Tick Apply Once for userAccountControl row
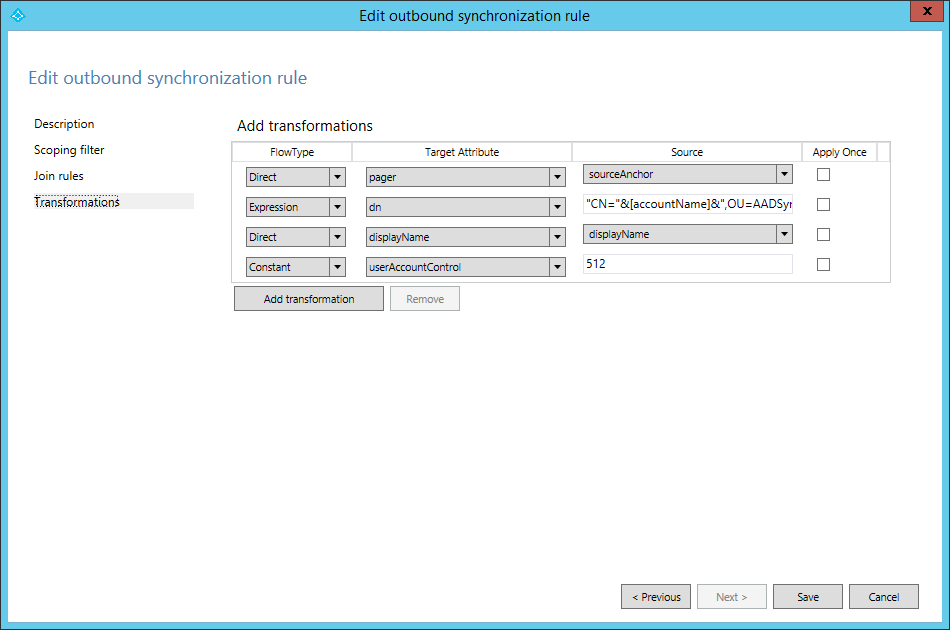950x630 pixels. tap(824, 265)
